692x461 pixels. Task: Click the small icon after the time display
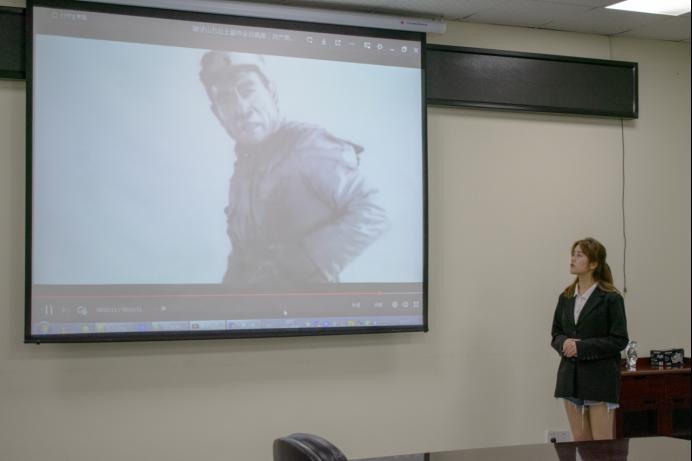pos(164,309)
